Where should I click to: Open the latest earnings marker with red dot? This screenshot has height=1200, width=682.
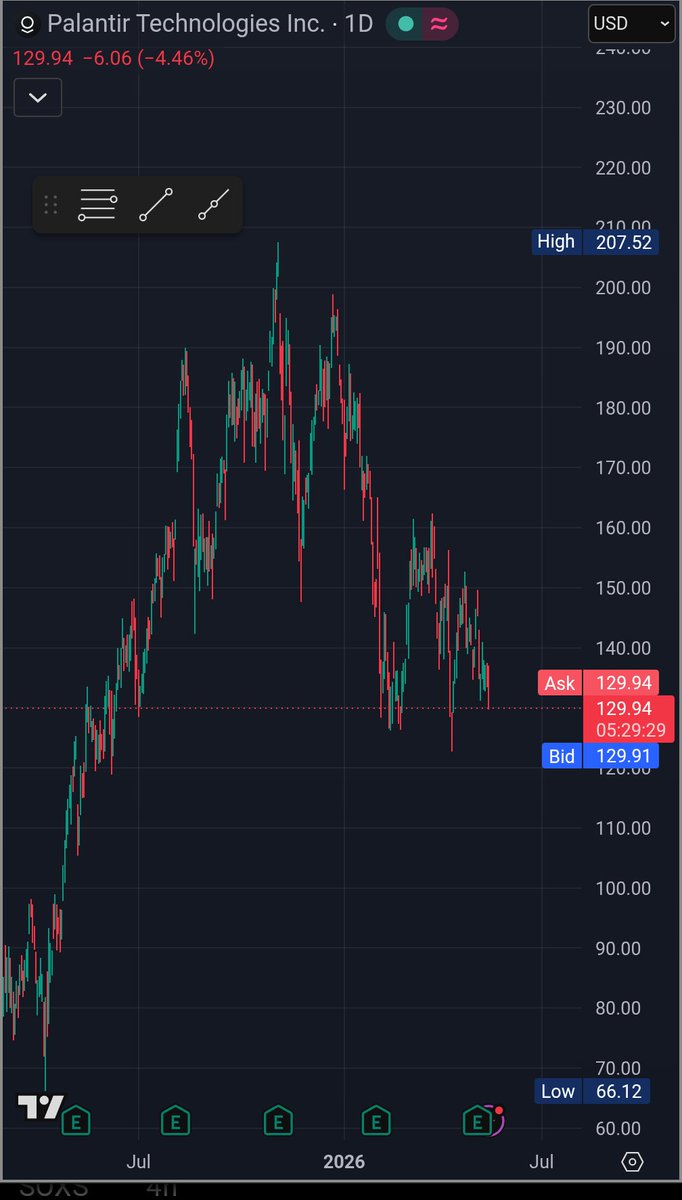pos(480,1120)
